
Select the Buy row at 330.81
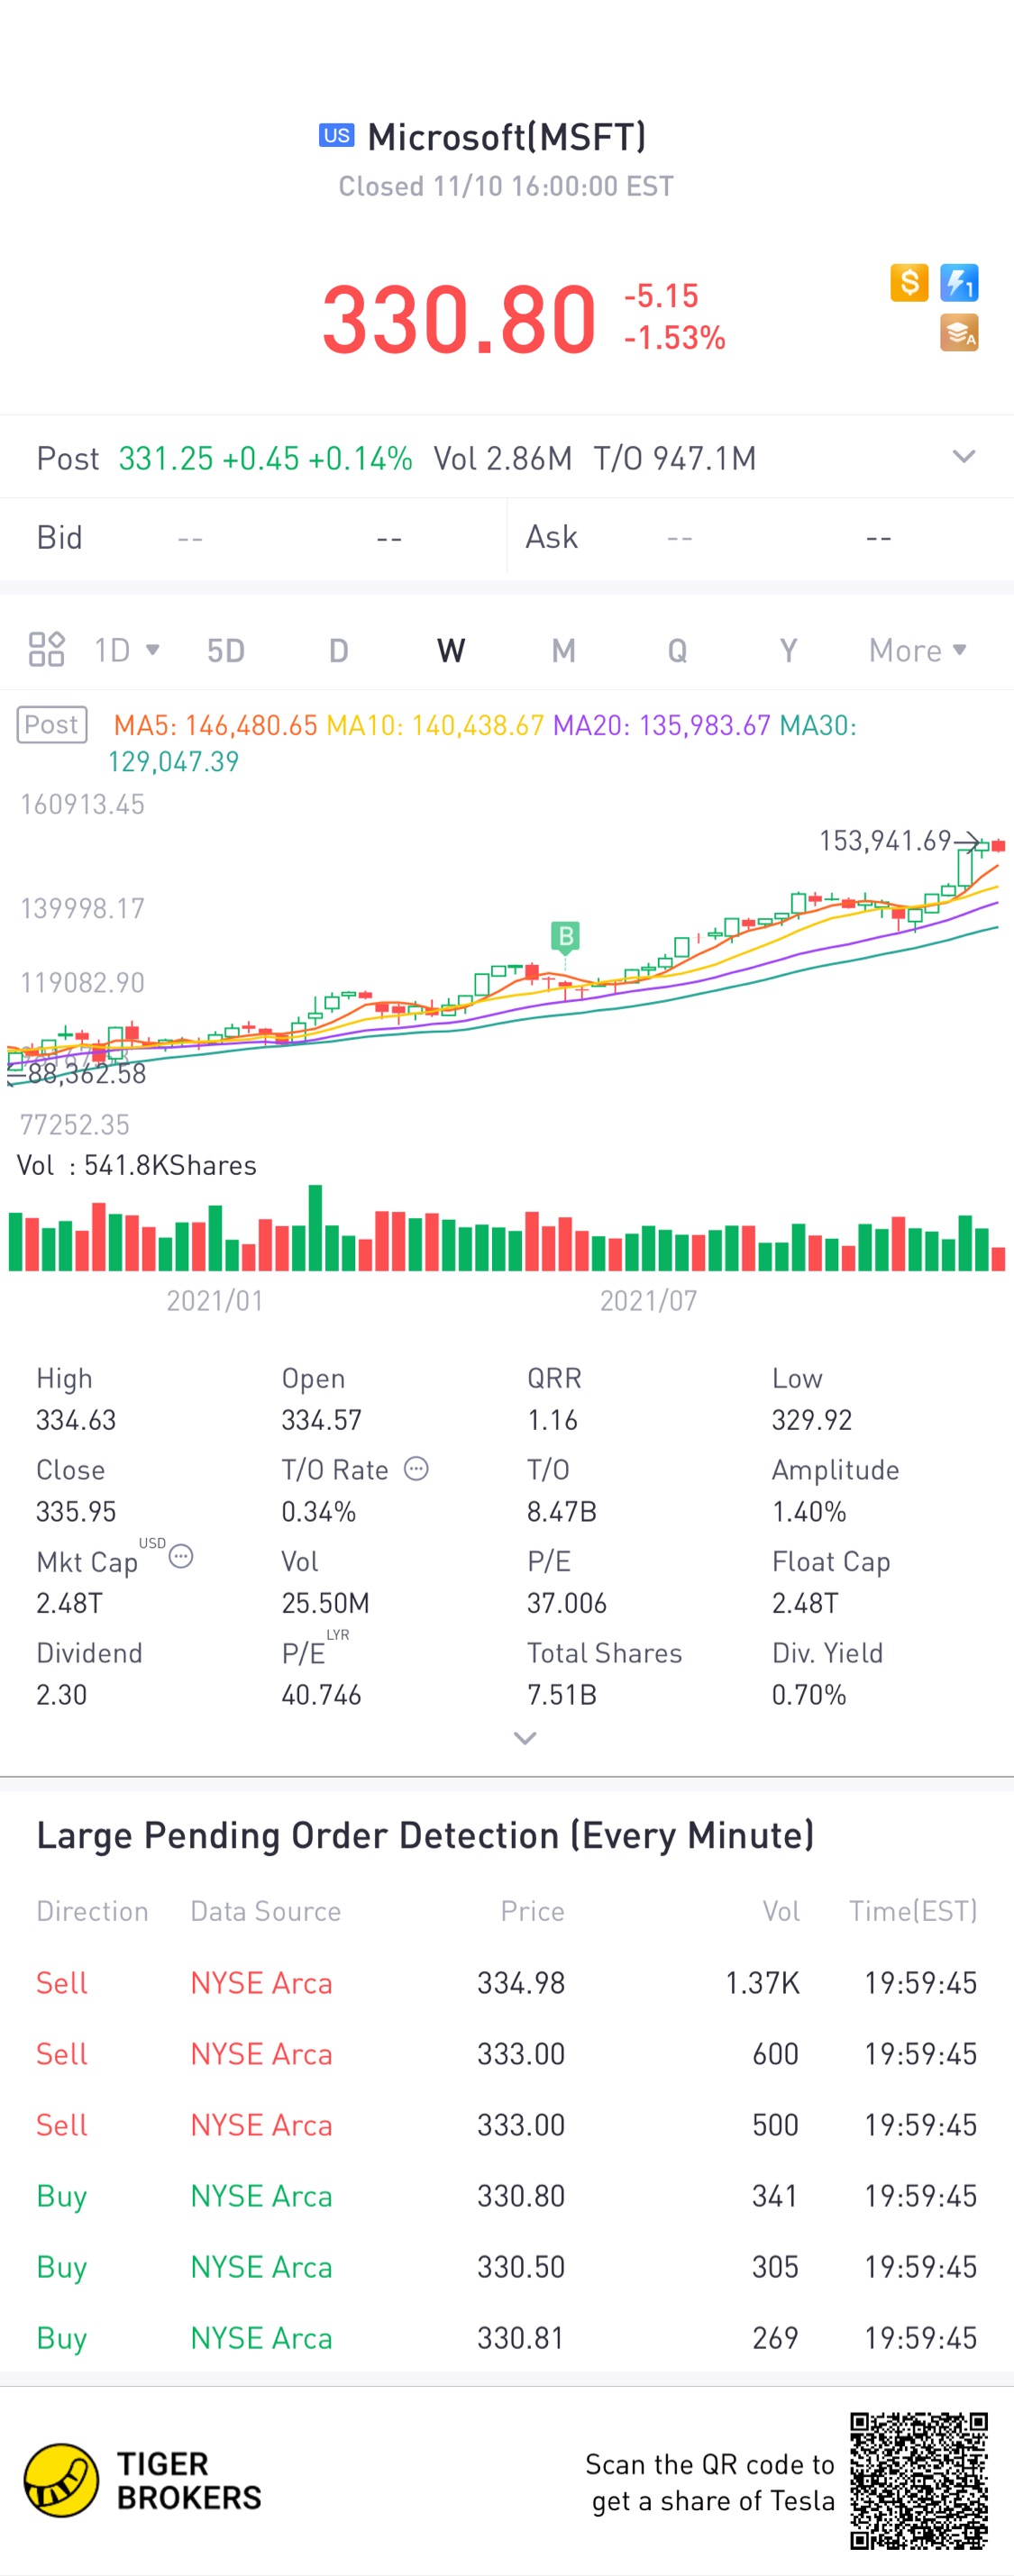coord(507,2337)
